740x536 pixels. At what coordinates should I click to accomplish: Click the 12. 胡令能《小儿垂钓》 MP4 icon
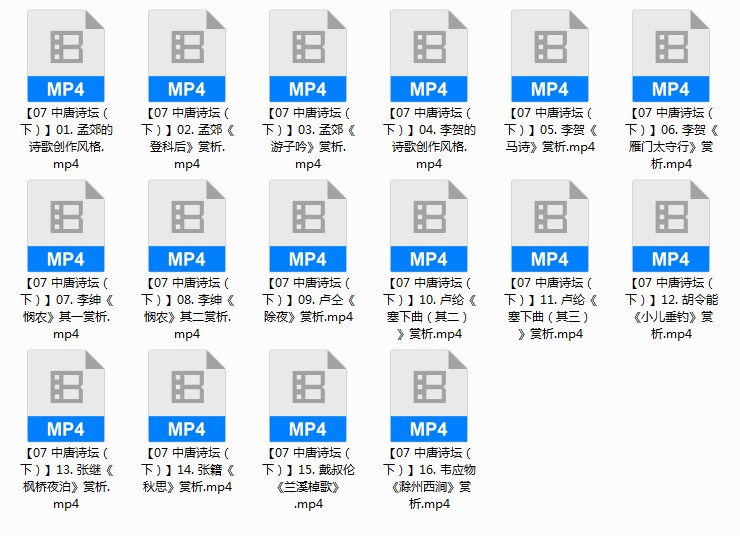[671, 226]
